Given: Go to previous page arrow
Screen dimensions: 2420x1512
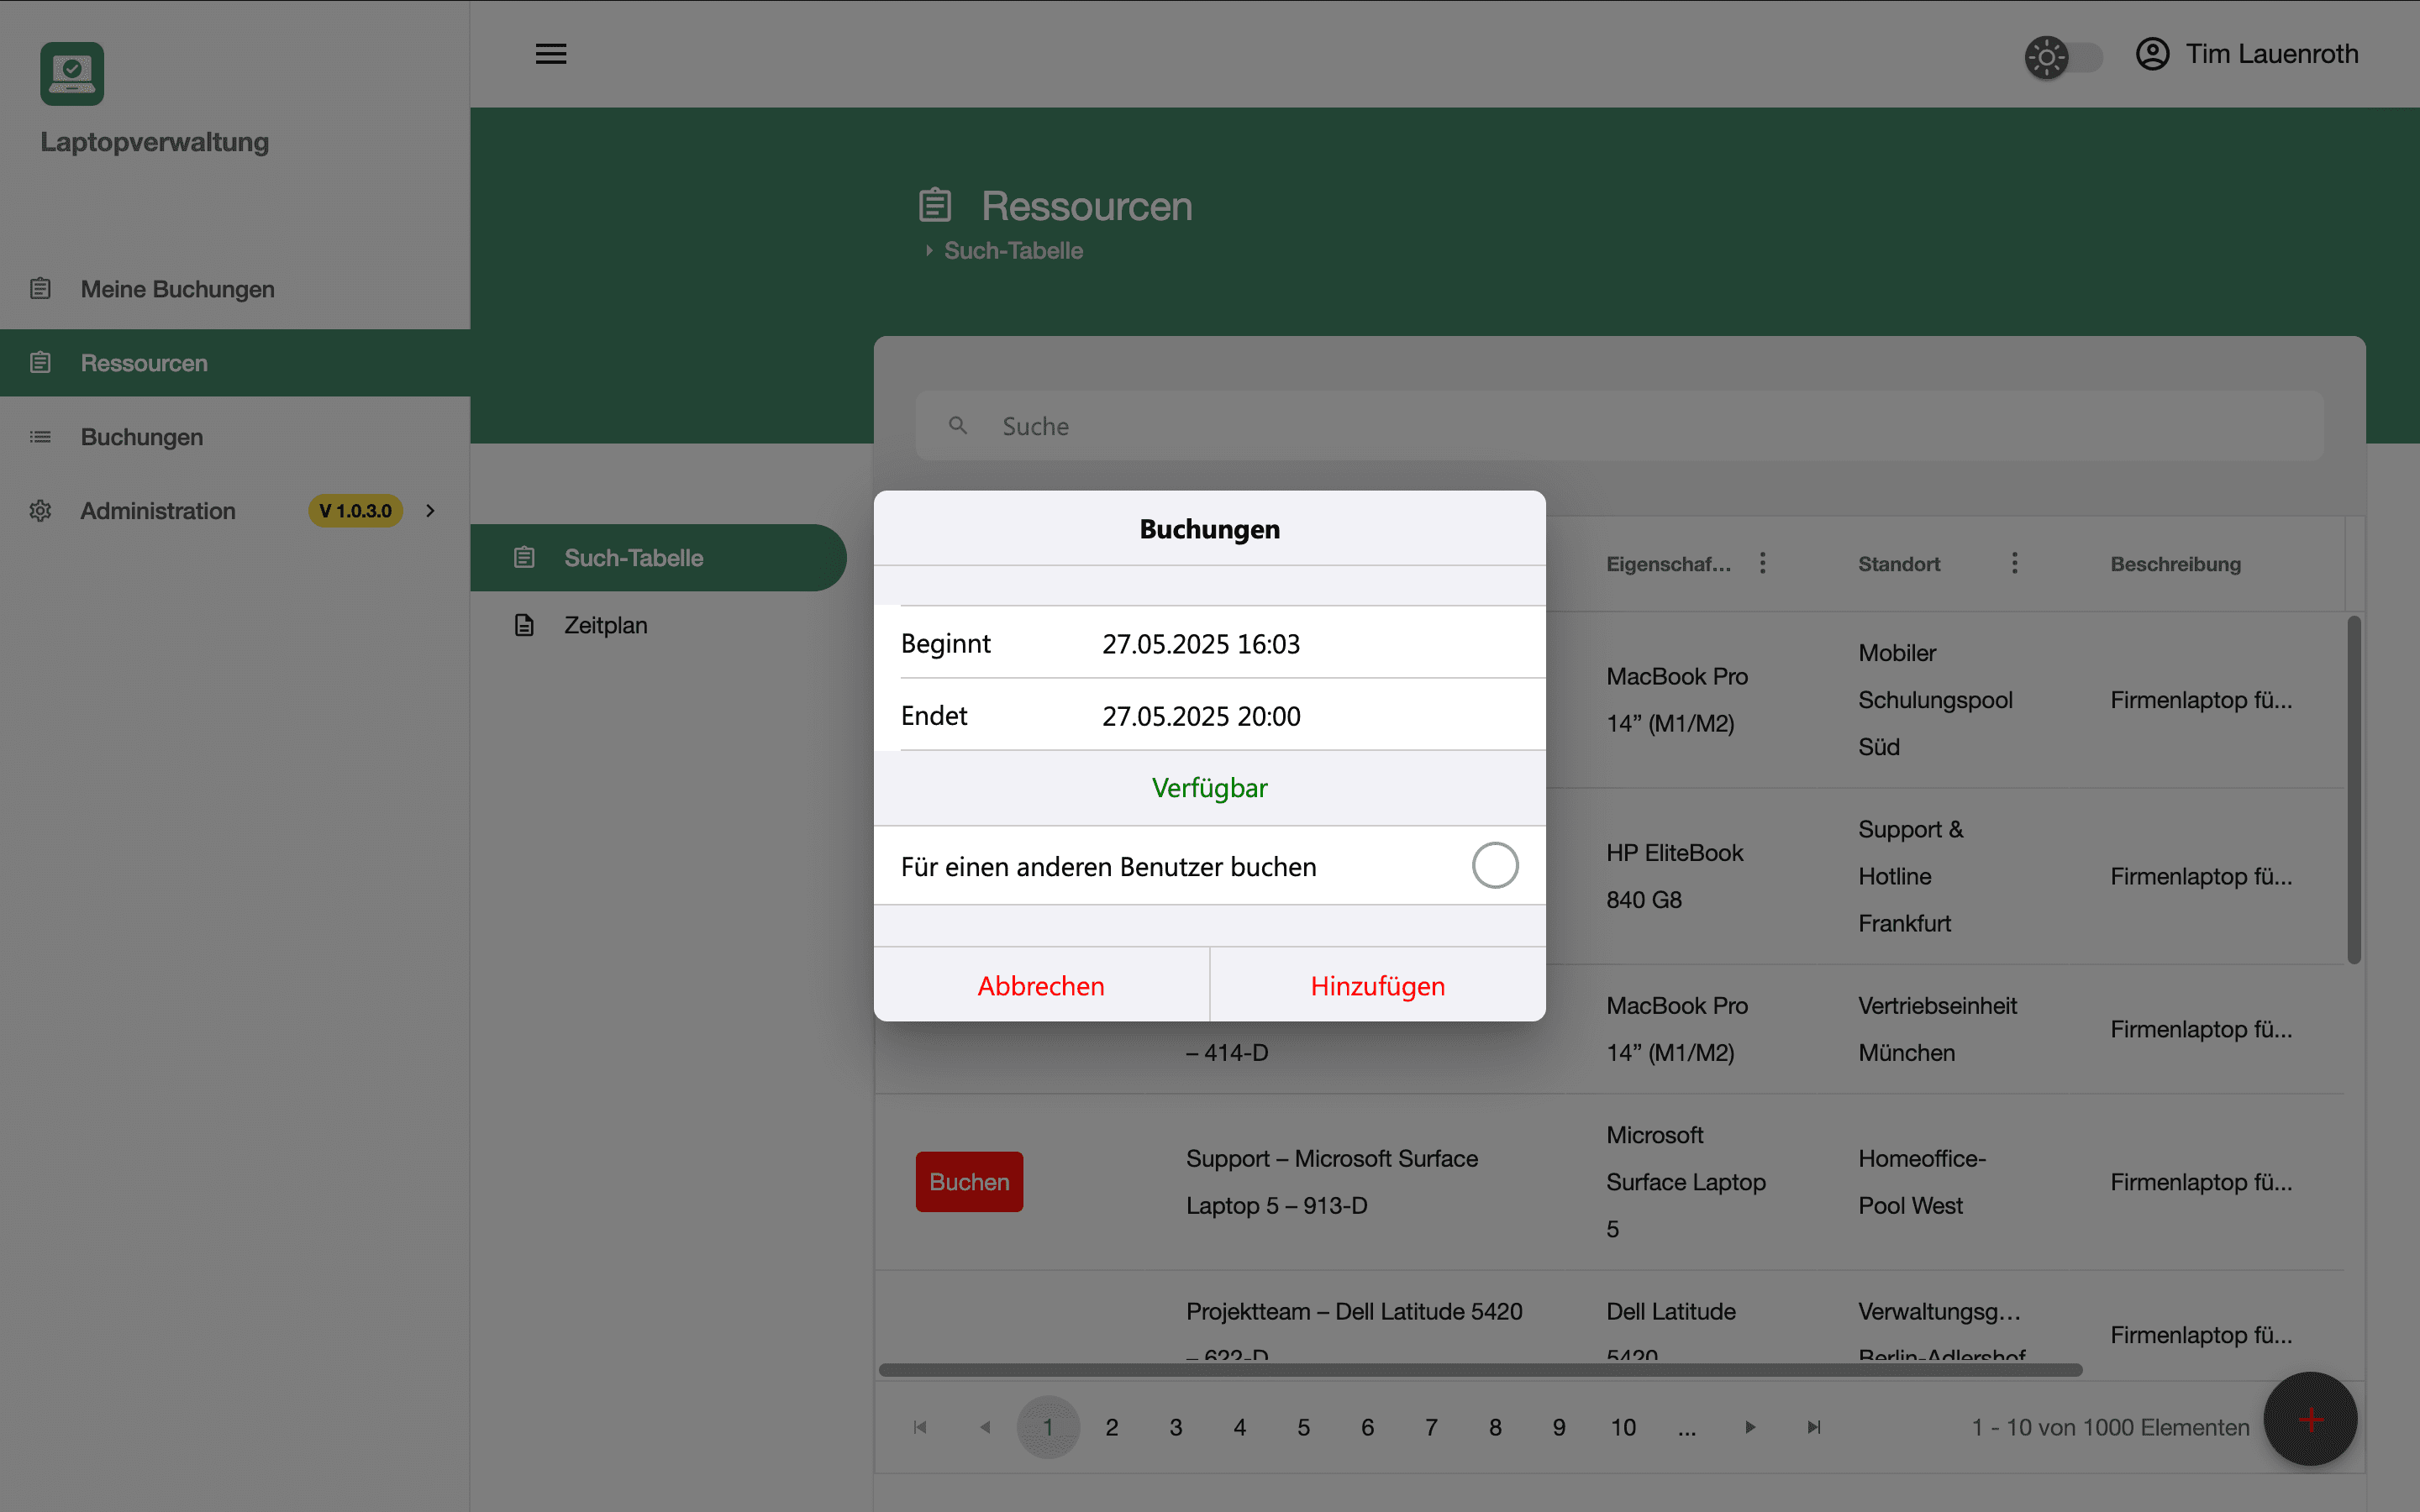Looking at the screenshot, I should tap(984, 1427).
